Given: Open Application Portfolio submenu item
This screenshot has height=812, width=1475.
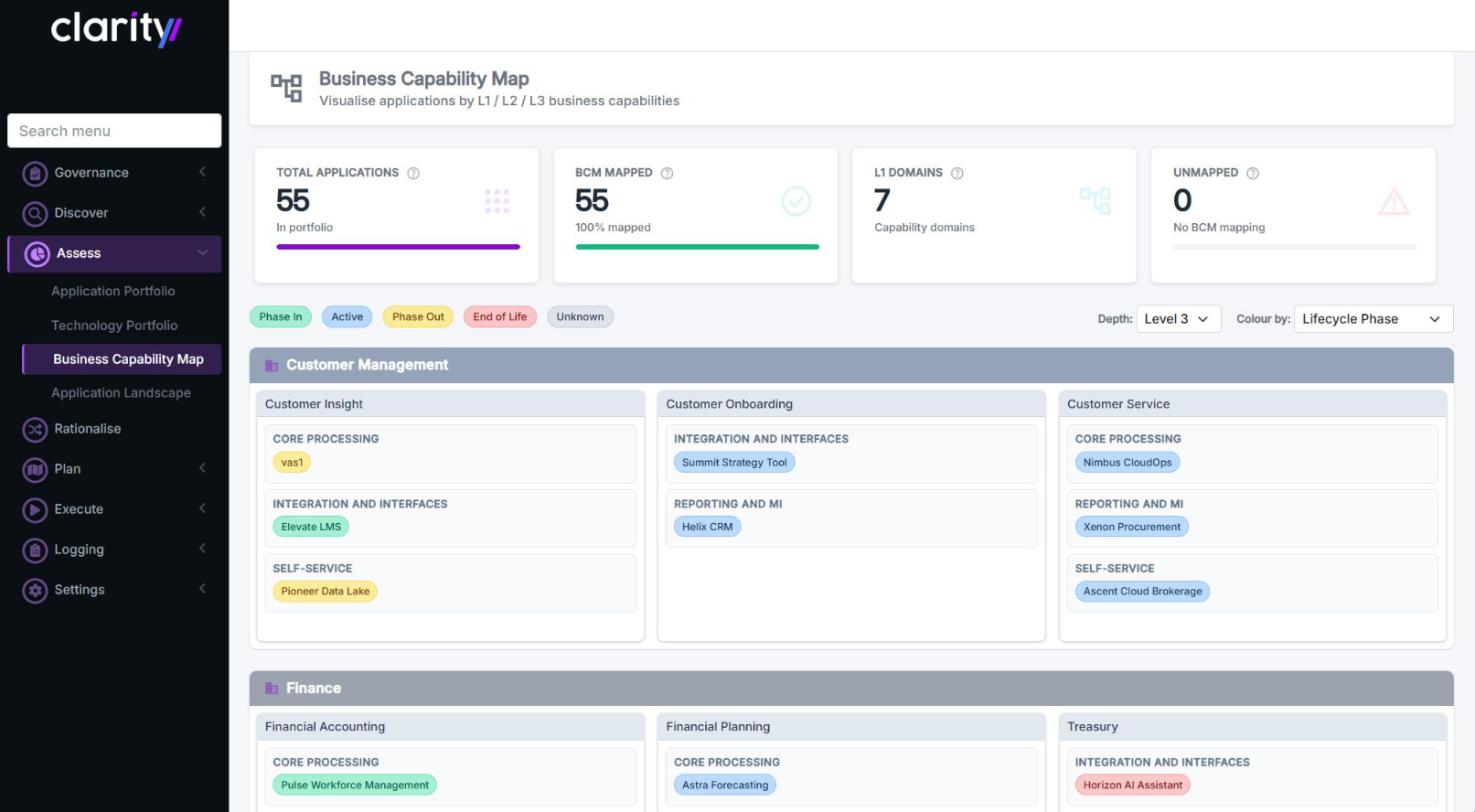Looking at the screenshot, I should pos(113,292).
